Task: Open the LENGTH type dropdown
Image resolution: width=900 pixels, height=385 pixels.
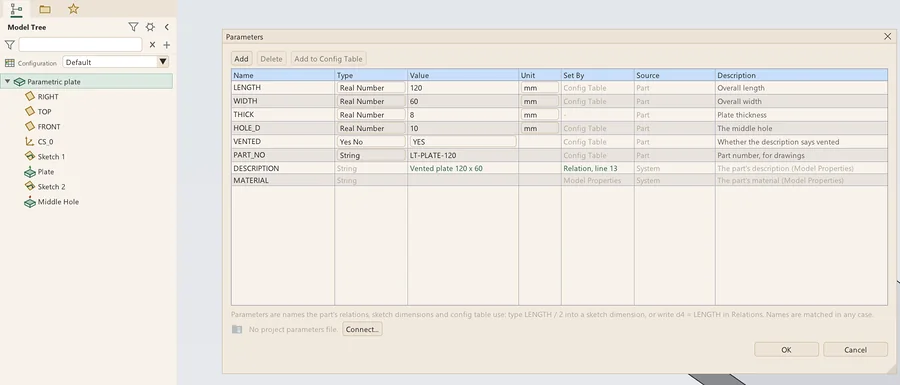Action: 371,88
